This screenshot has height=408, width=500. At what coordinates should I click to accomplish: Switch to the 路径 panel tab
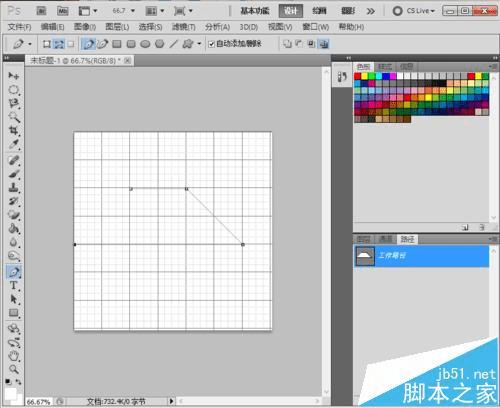[407, 239]
